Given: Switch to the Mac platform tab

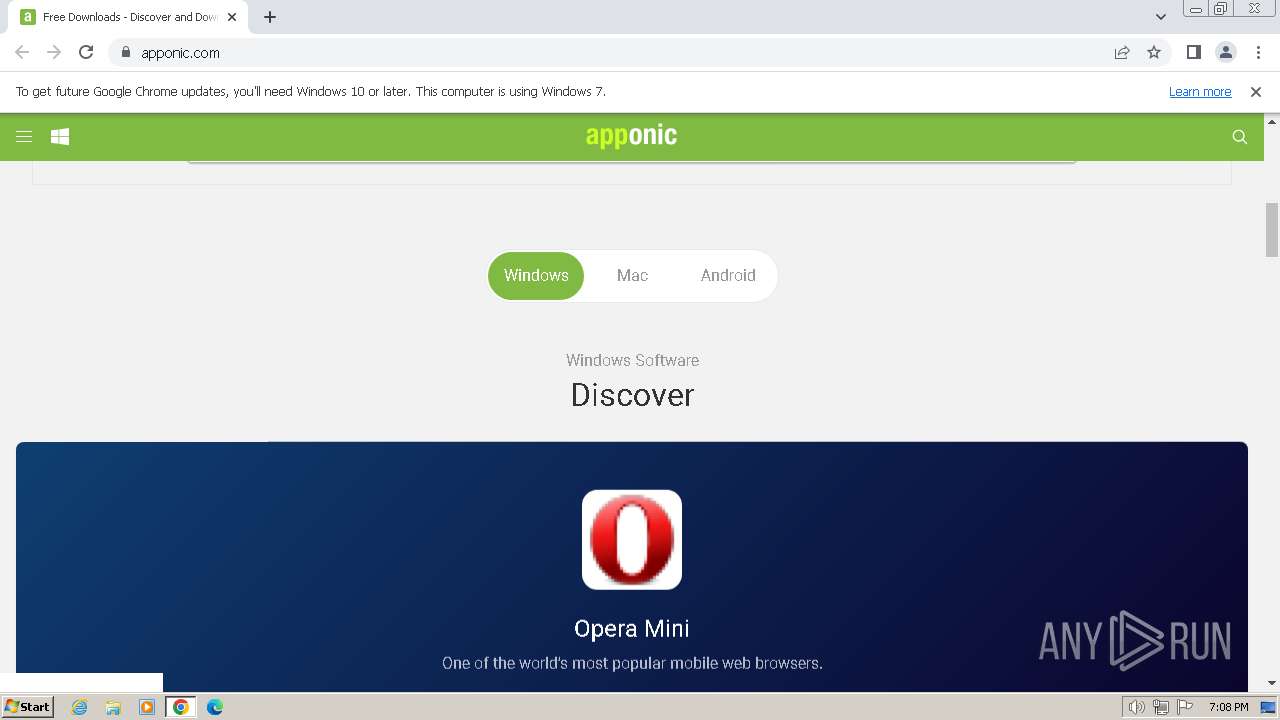Looking at the screenshot, I should coord(632,276).
